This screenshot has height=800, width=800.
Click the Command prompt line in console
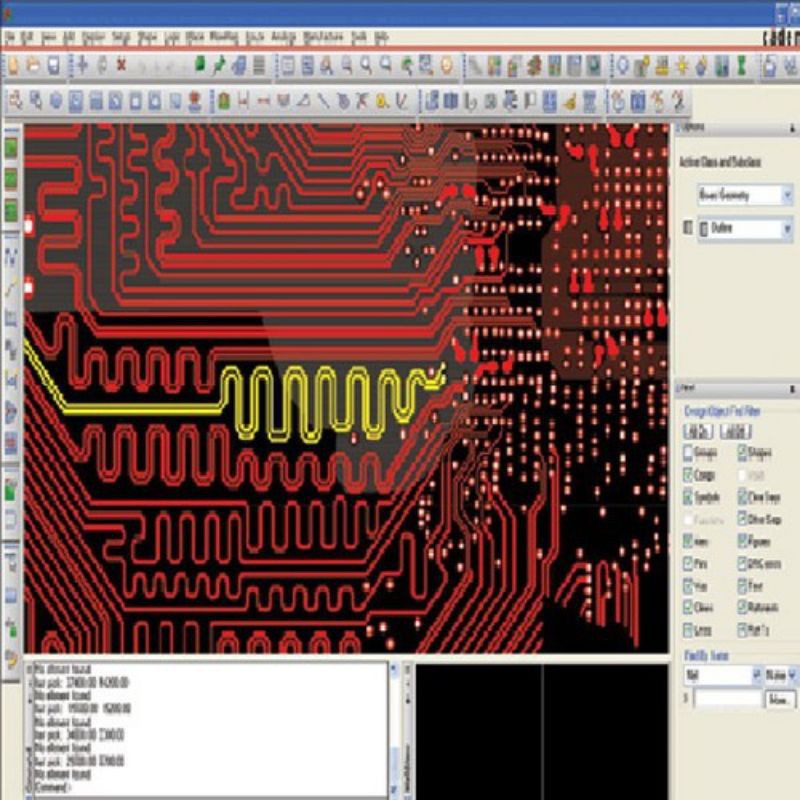51,788
